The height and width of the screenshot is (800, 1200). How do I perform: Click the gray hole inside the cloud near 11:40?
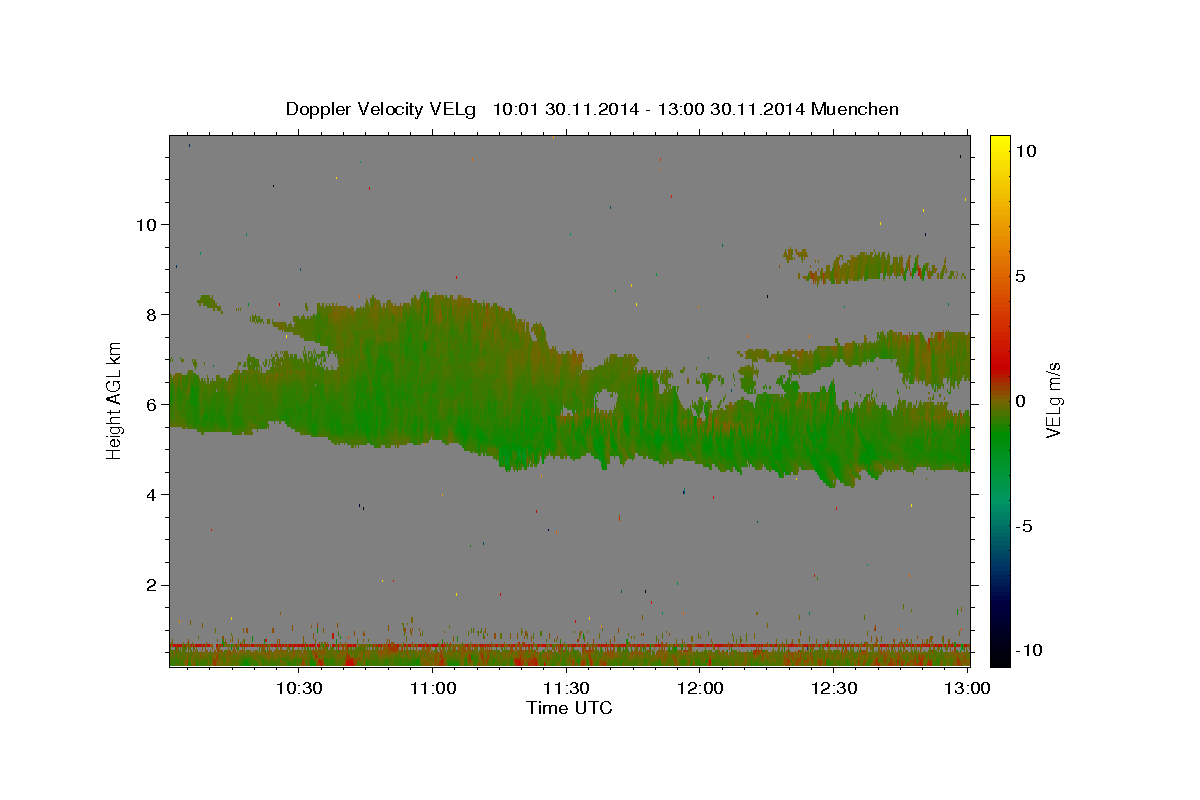click(x=606, y=402)
